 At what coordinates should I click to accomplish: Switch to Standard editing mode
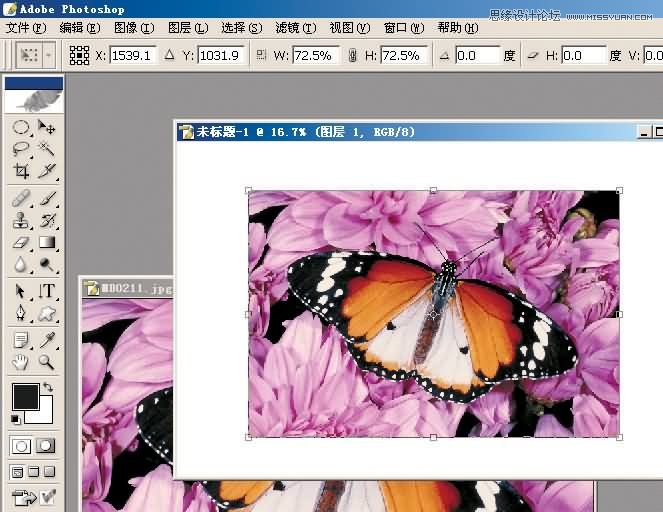pos(21,446)
